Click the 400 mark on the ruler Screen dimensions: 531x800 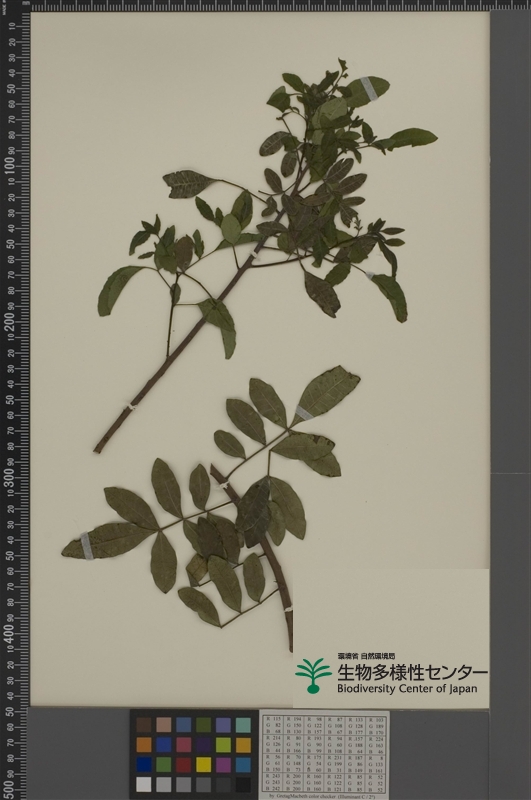pos(10,634)
